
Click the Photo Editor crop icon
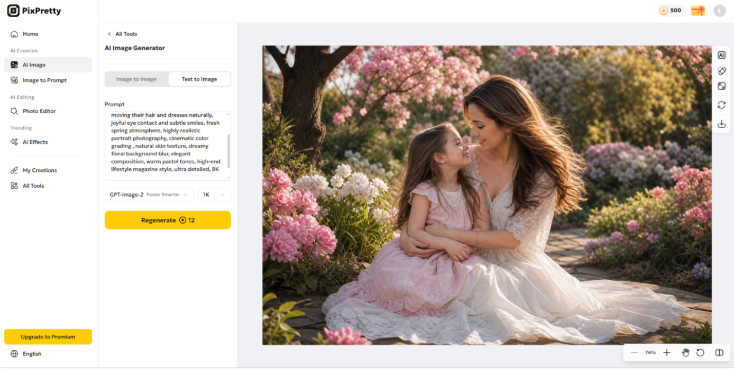(x=14, y=111)
